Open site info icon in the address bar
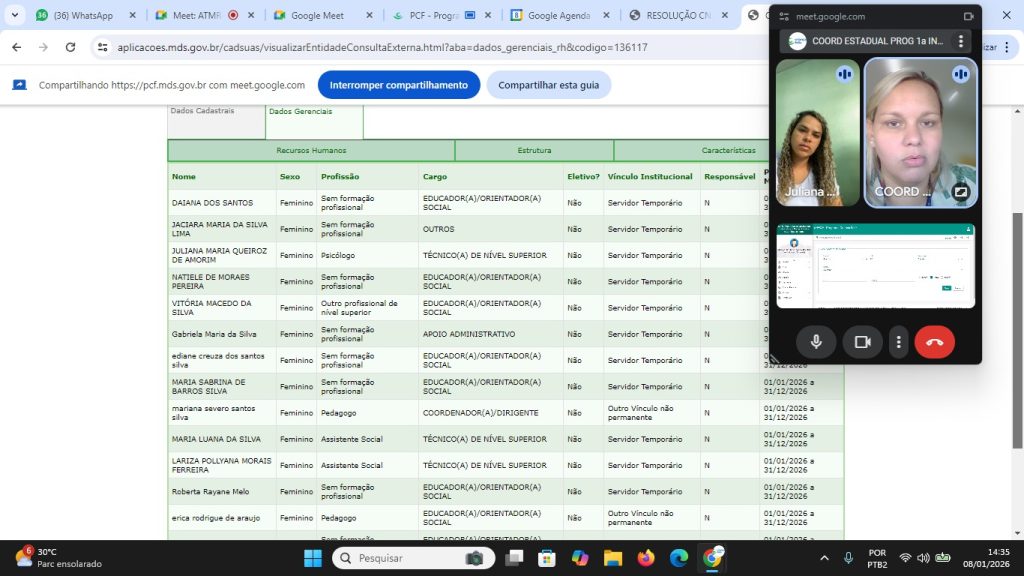This screenshot has width=1024, height=576. click(102, 47)
